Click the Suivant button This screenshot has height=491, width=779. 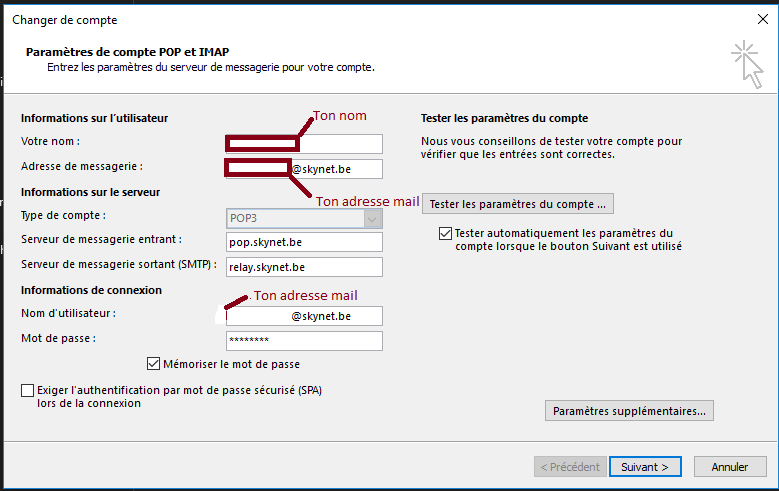coord(644,467)
